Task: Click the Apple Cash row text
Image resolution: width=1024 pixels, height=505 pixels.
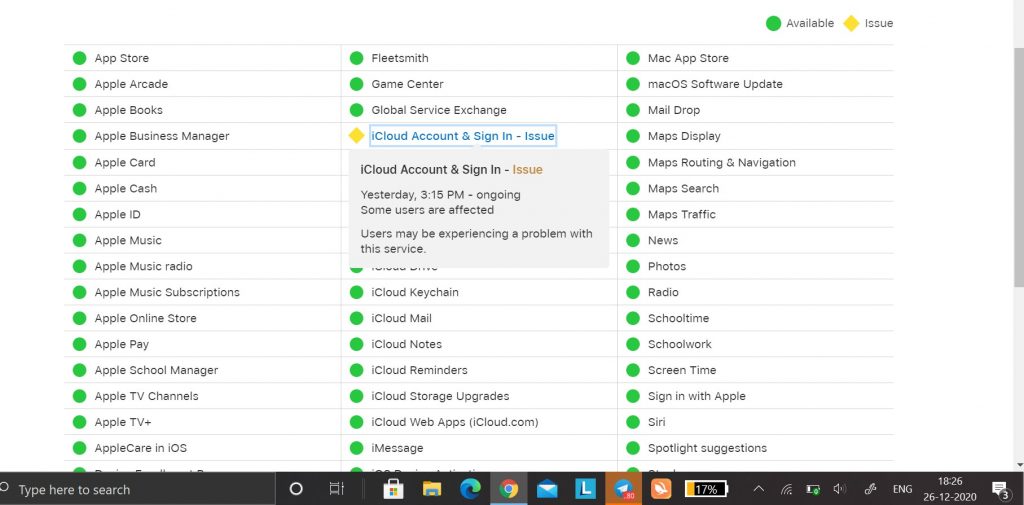Action: [125, 188]
